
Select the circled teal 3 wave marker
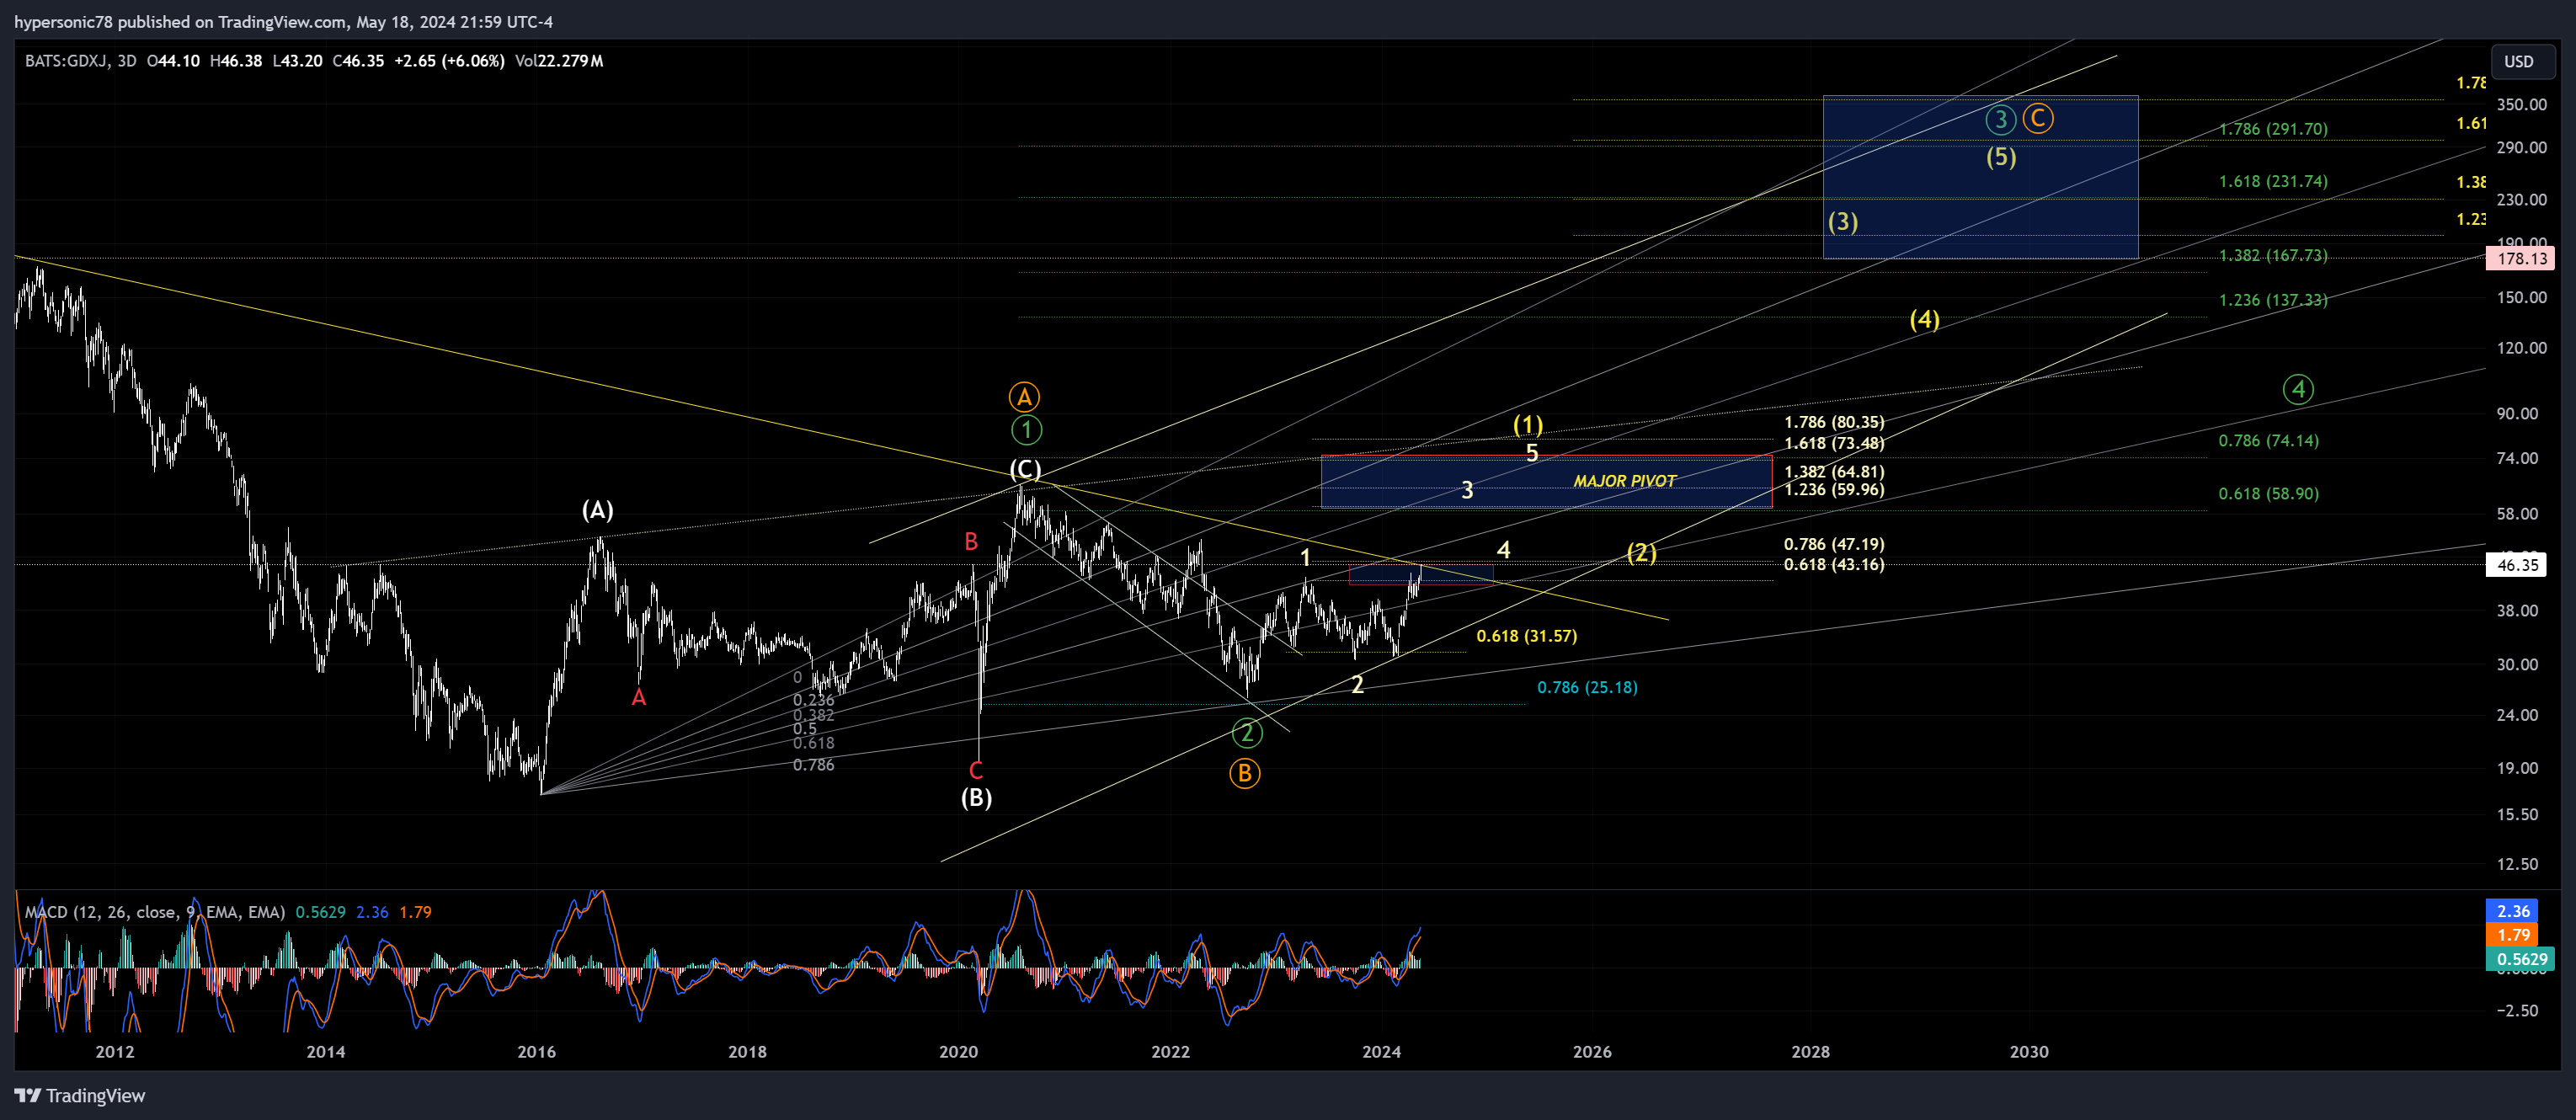[x=2000, y=120]
